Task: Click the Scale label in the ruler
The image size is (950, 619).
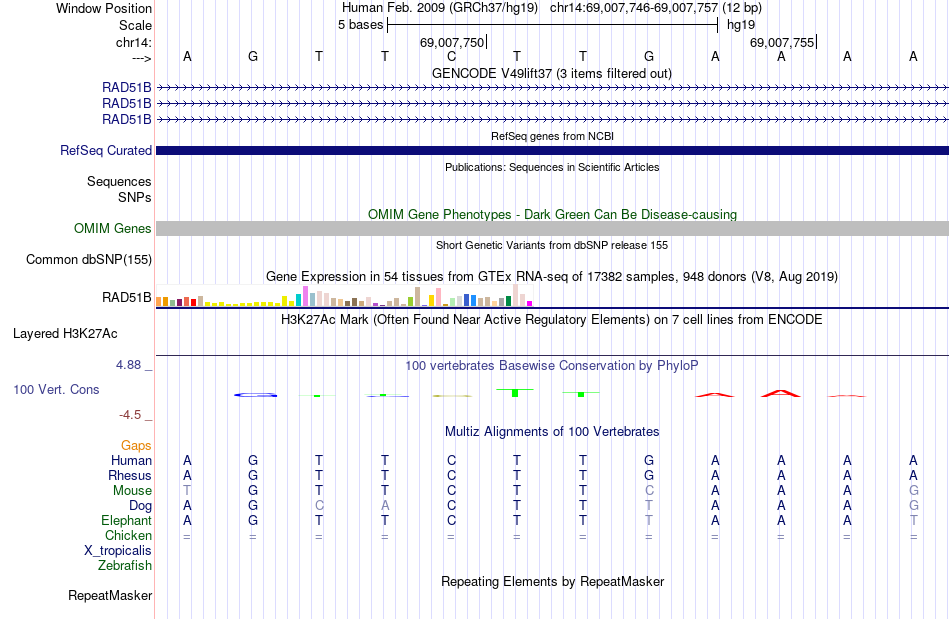Action: pos(135,25)
